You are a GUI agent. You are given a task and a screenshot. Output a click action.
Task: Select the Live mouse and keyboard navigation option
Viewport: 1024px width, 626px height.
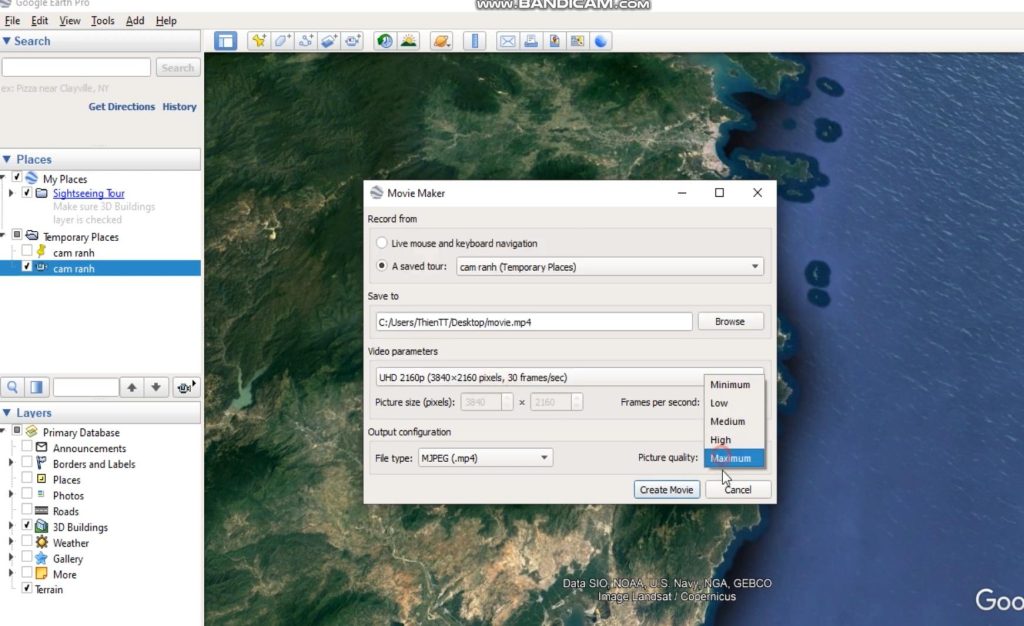point(382,243)
